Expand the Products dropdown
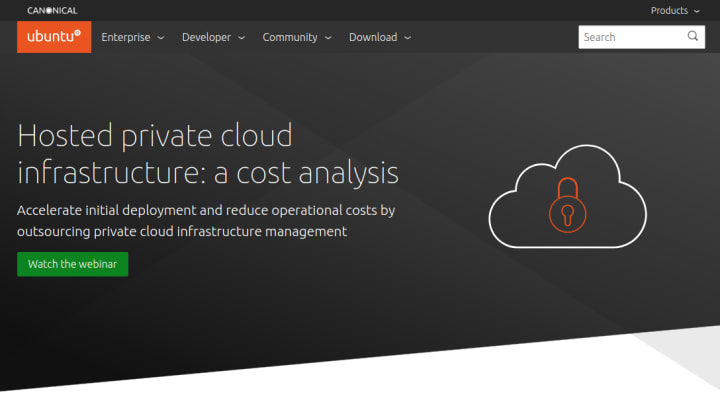The image size is (720, 412). (x=675, y=11)
